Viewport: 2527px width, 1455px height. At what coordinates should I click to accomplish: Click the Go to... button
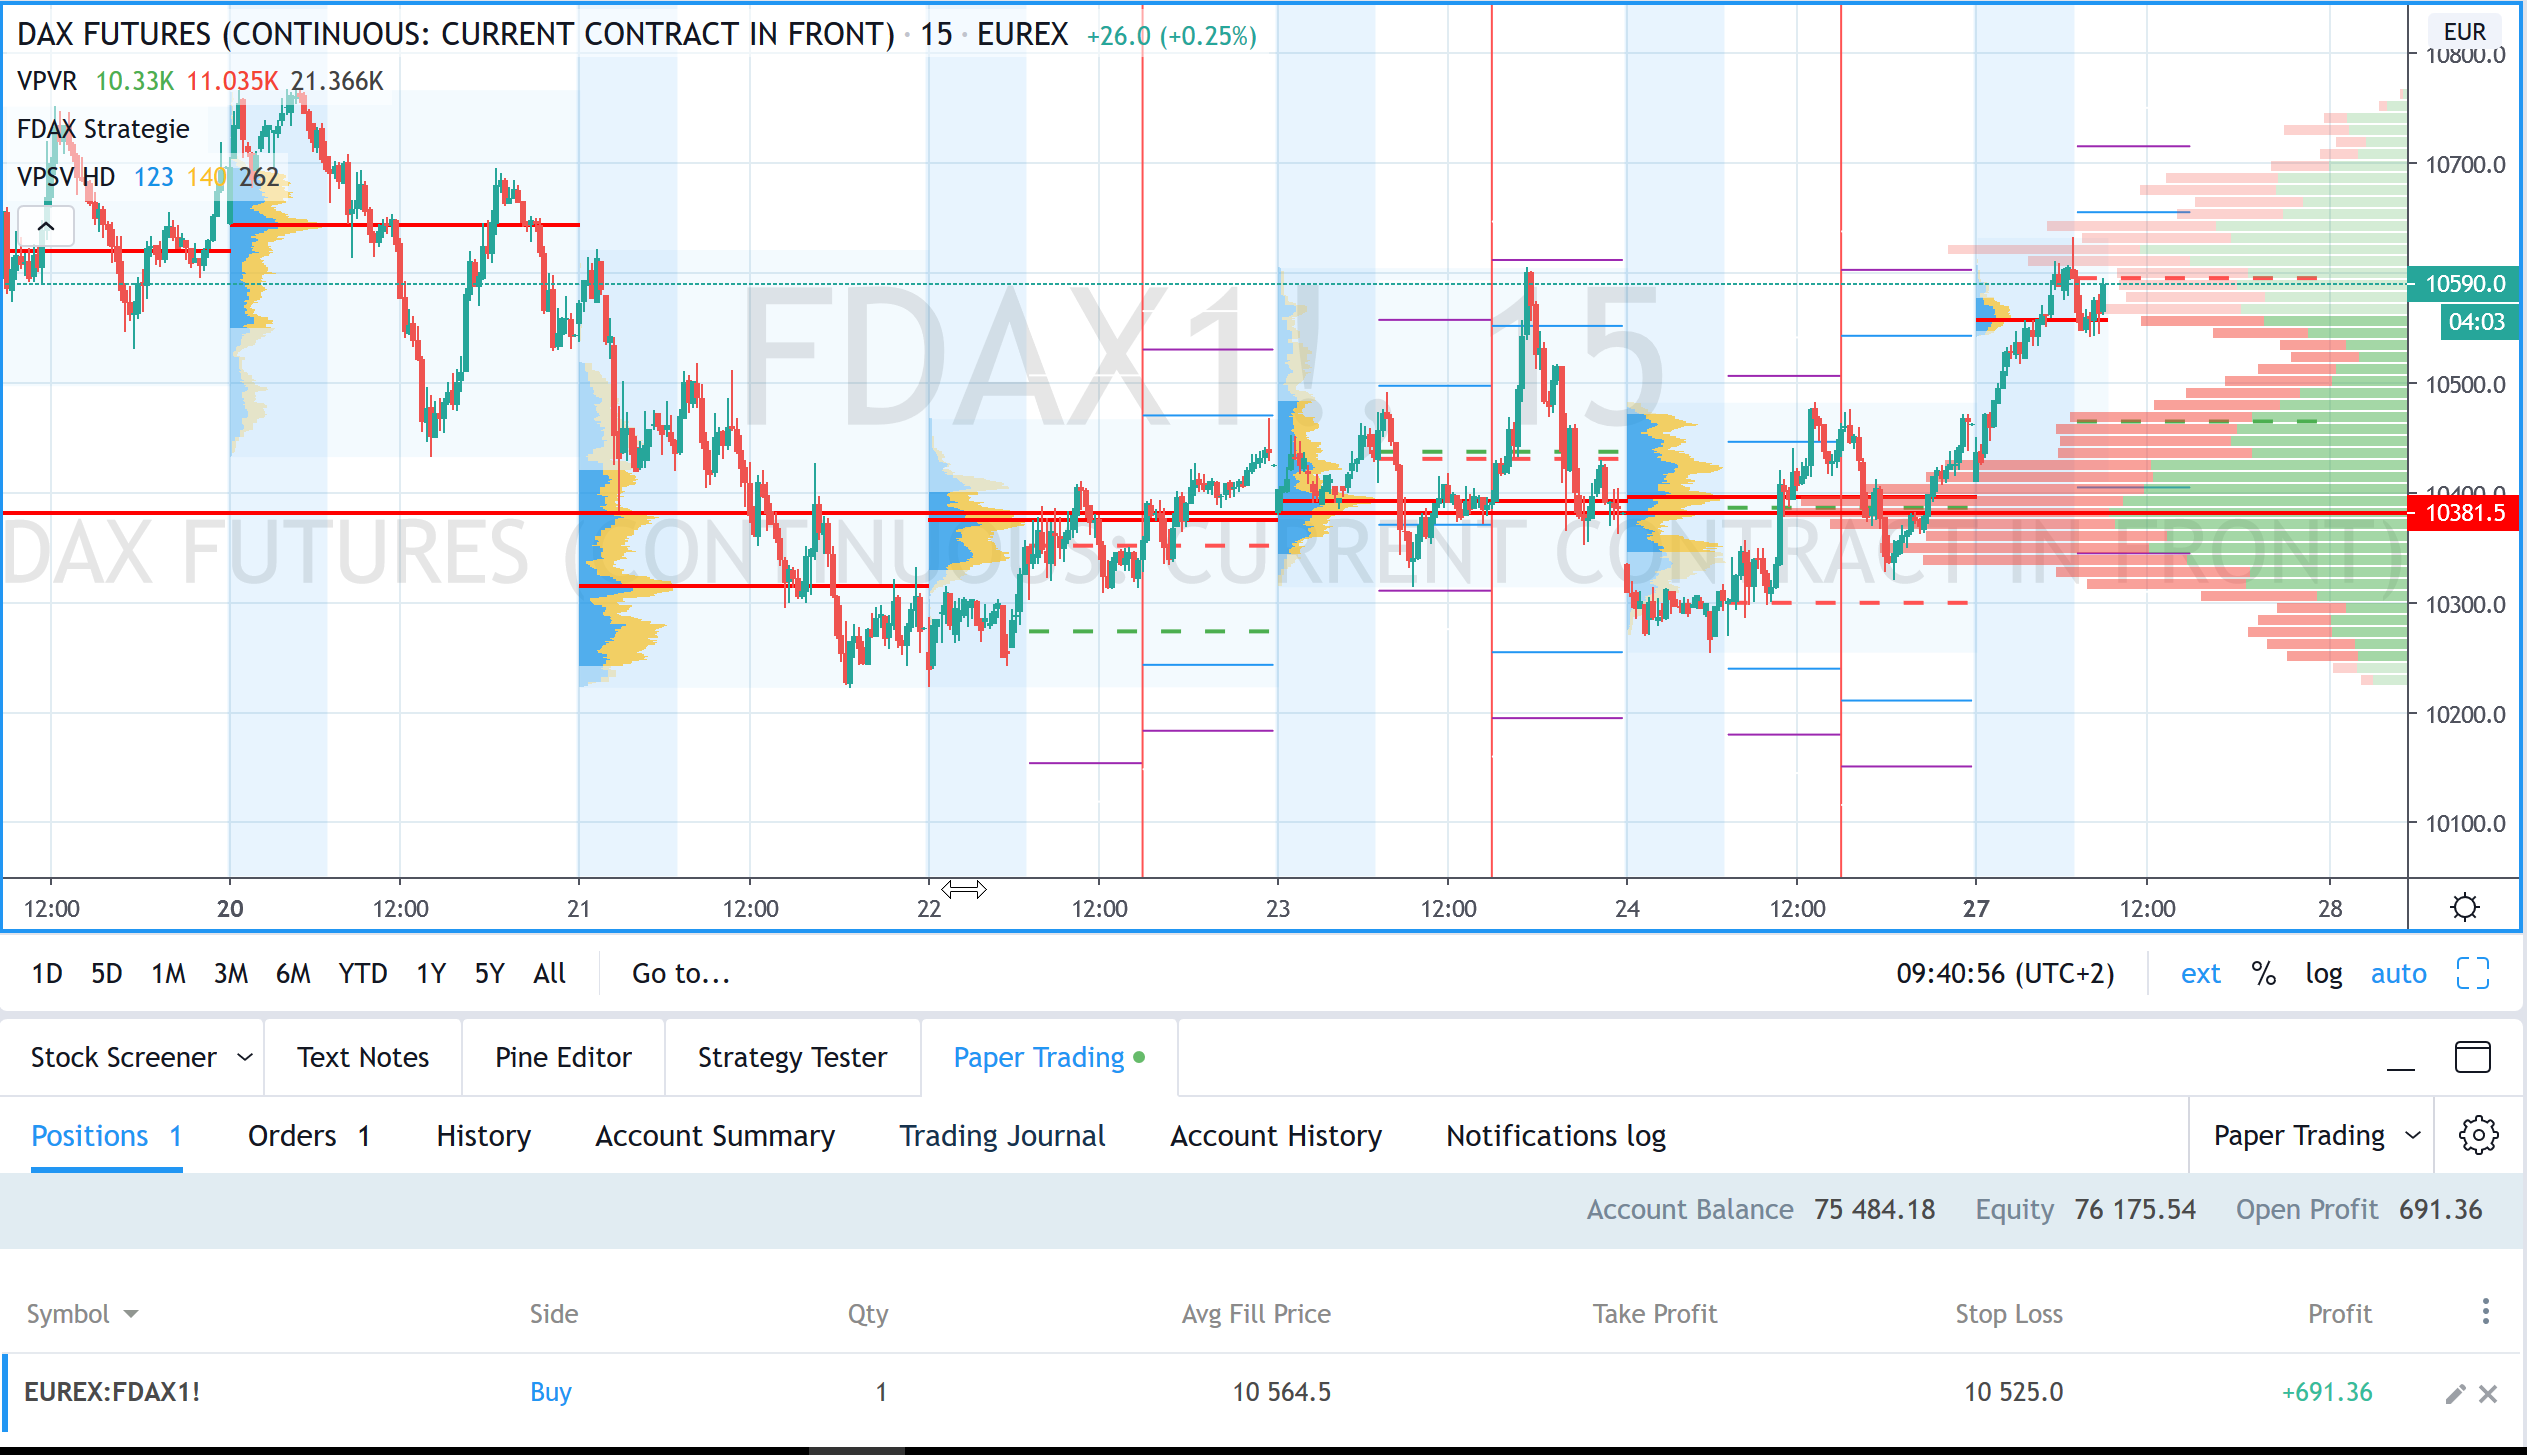[x=680, y=973]
